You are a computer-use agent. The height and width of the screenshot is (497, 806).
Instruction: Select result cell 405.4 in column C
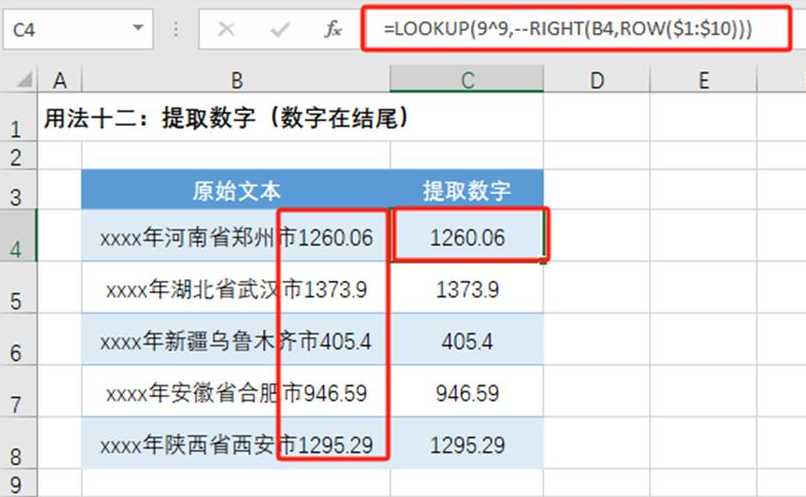point(467,340)
